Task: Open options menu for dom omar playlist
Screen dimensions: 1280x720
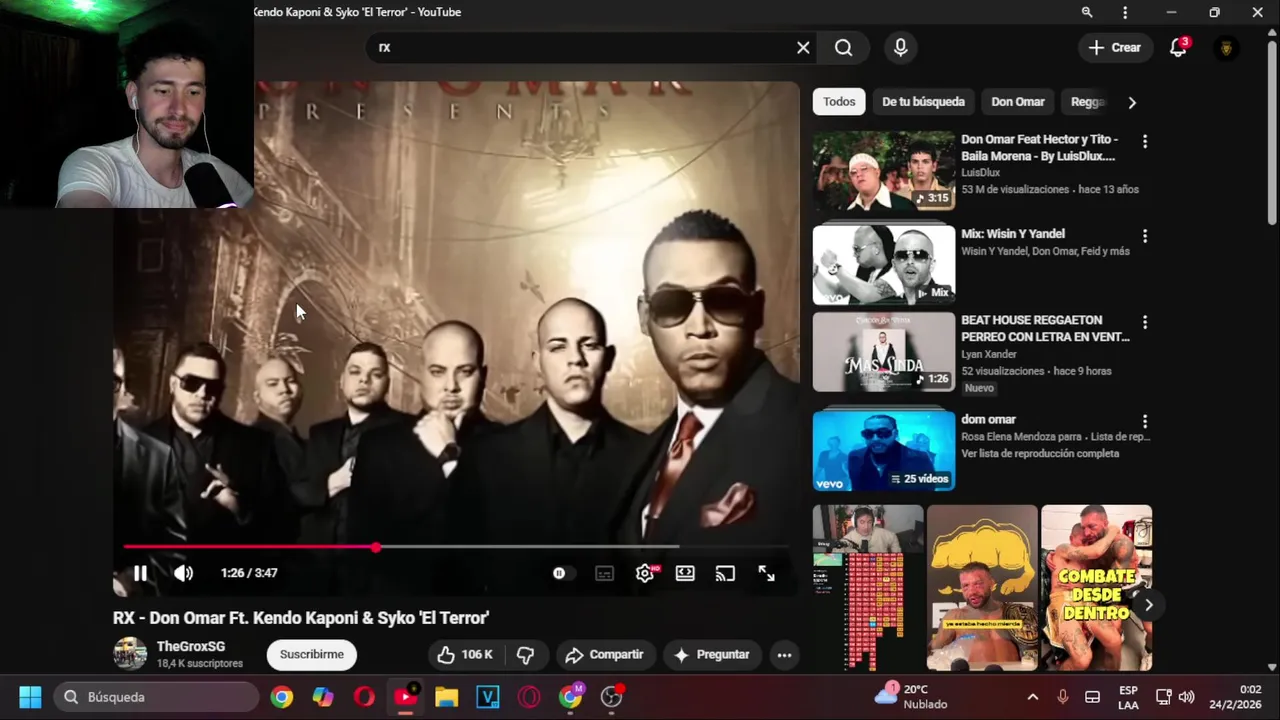Action: click(x=1145, y=422)
